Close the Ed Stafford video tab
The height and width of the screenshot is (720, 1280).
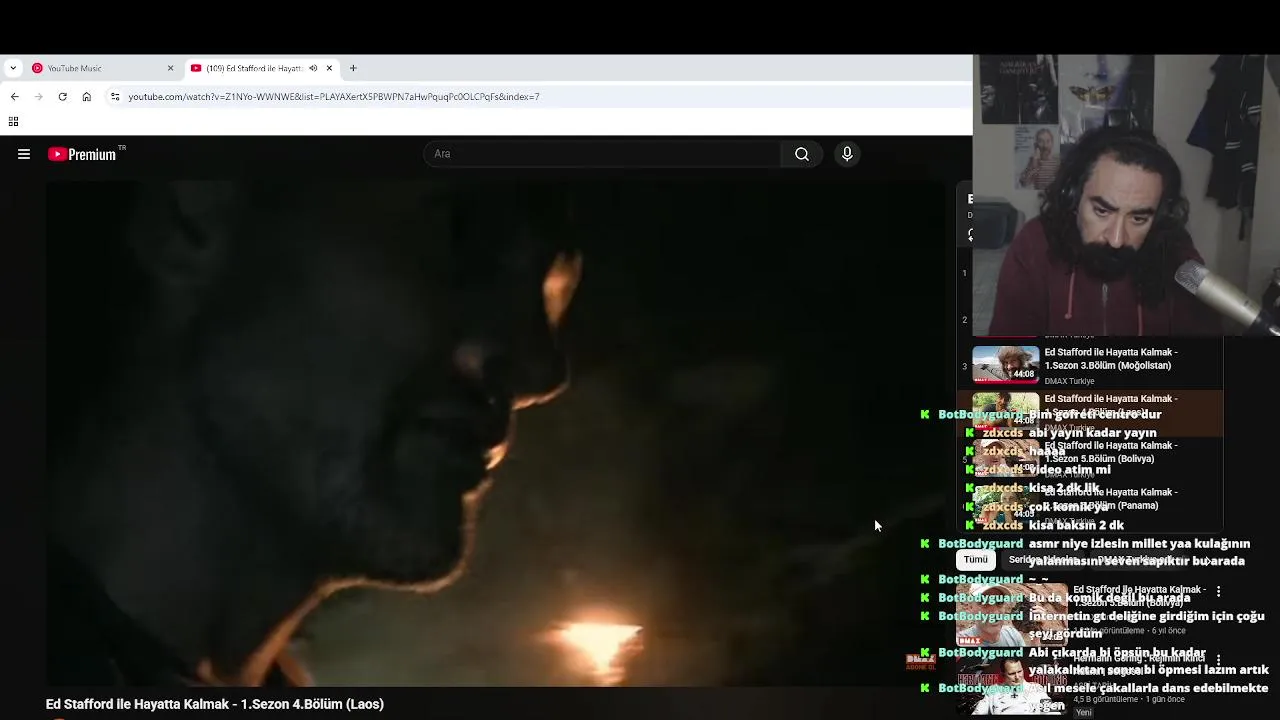pos(329,68)
